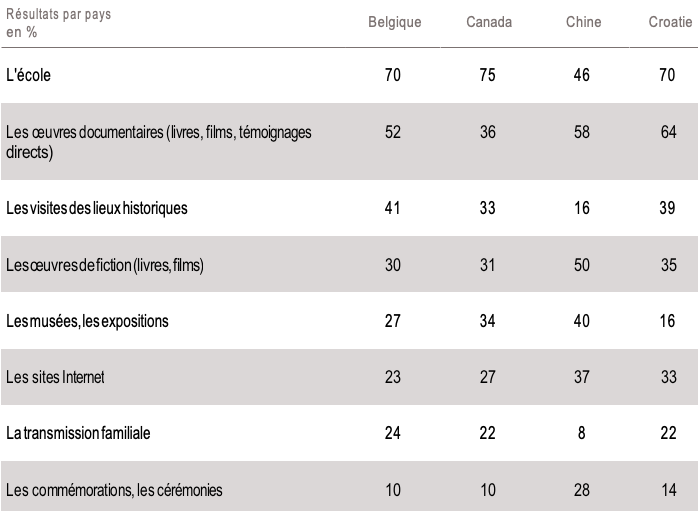Click the œuvres de fiction row label

(105, 265)
